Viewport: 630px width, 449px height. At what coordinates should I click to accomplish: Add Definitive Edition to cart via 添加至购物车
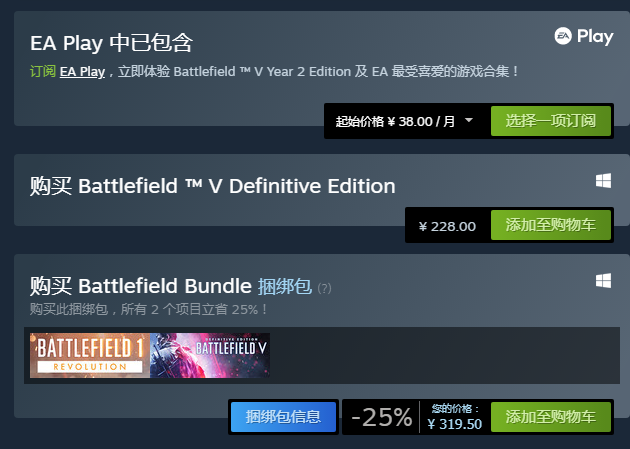tap(551, 225)
